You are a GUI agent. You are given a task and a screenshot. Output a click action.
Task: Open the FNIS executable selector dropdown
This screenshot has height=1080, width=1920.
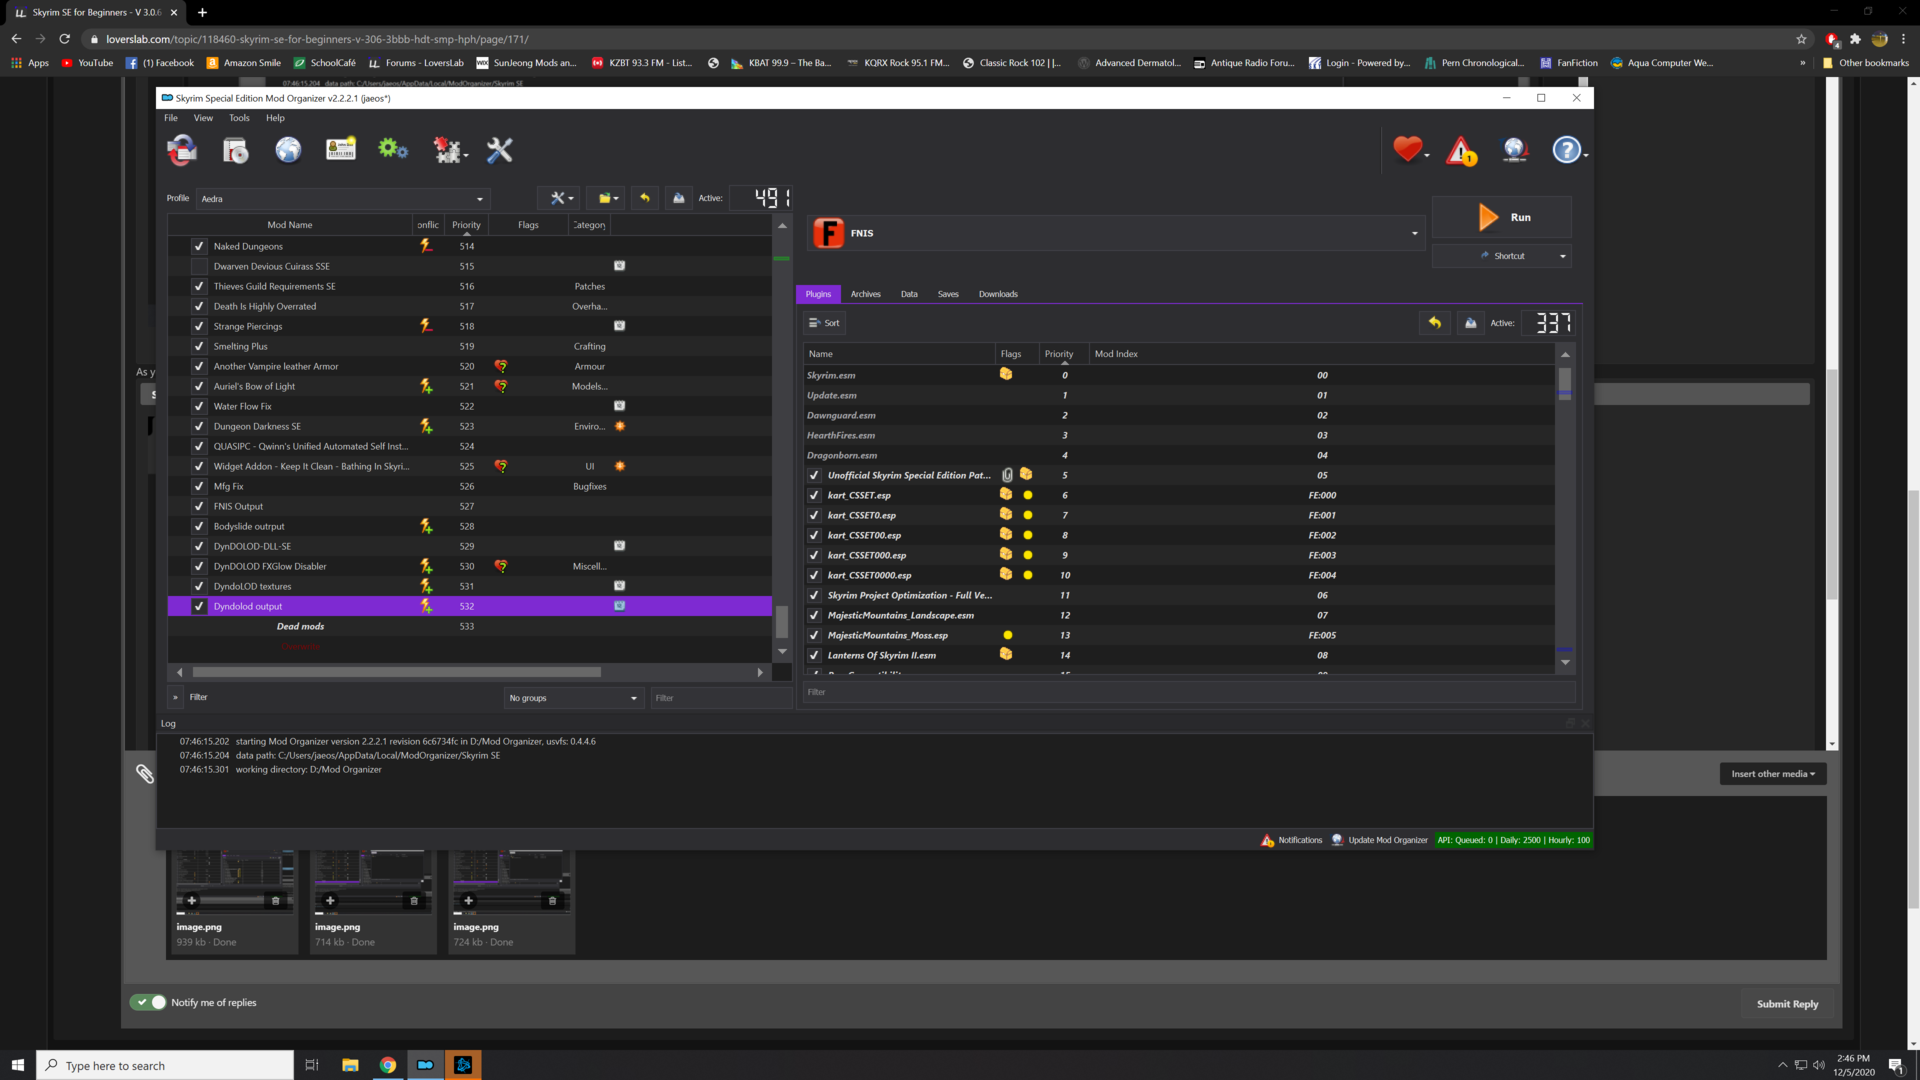(x=1115, y=233)
